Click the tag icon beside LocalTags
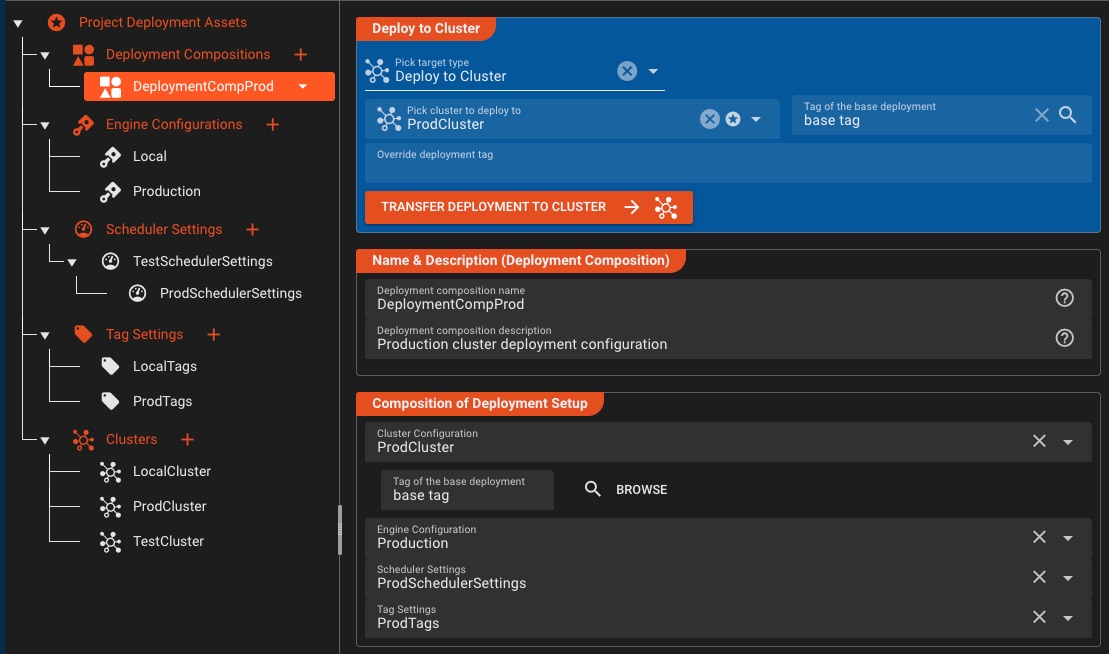This screenshot has width=1109, height=654. (110, 366)
